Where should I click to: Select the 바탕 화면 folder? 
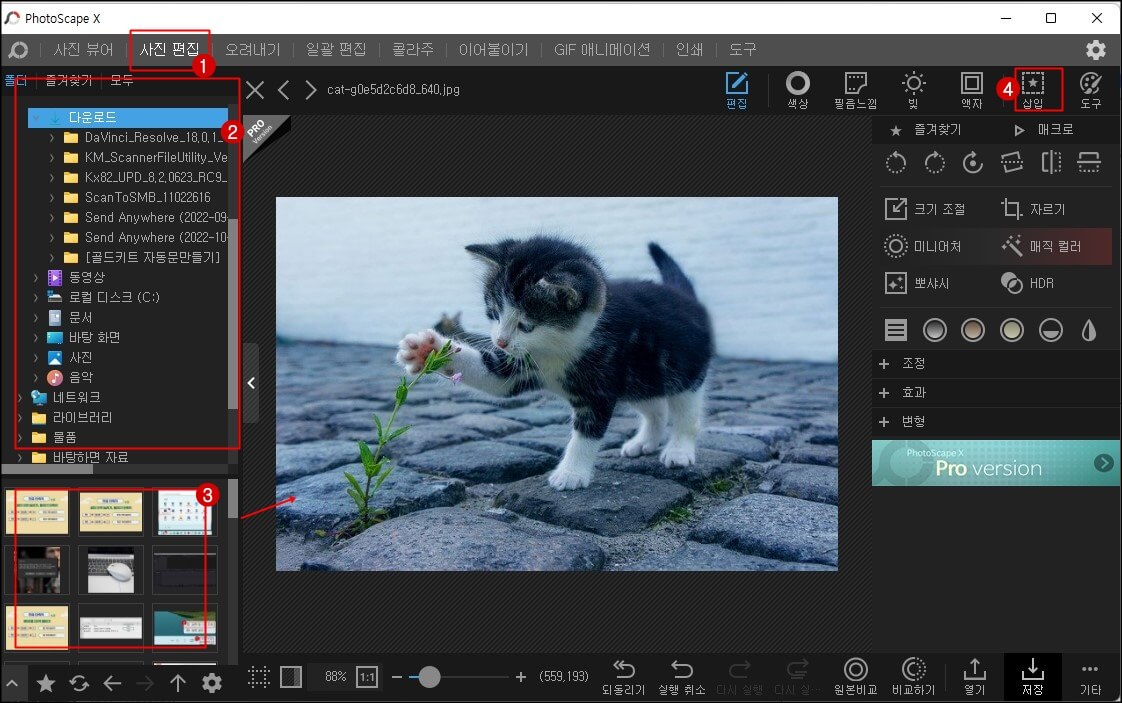[x=94, y=337]
